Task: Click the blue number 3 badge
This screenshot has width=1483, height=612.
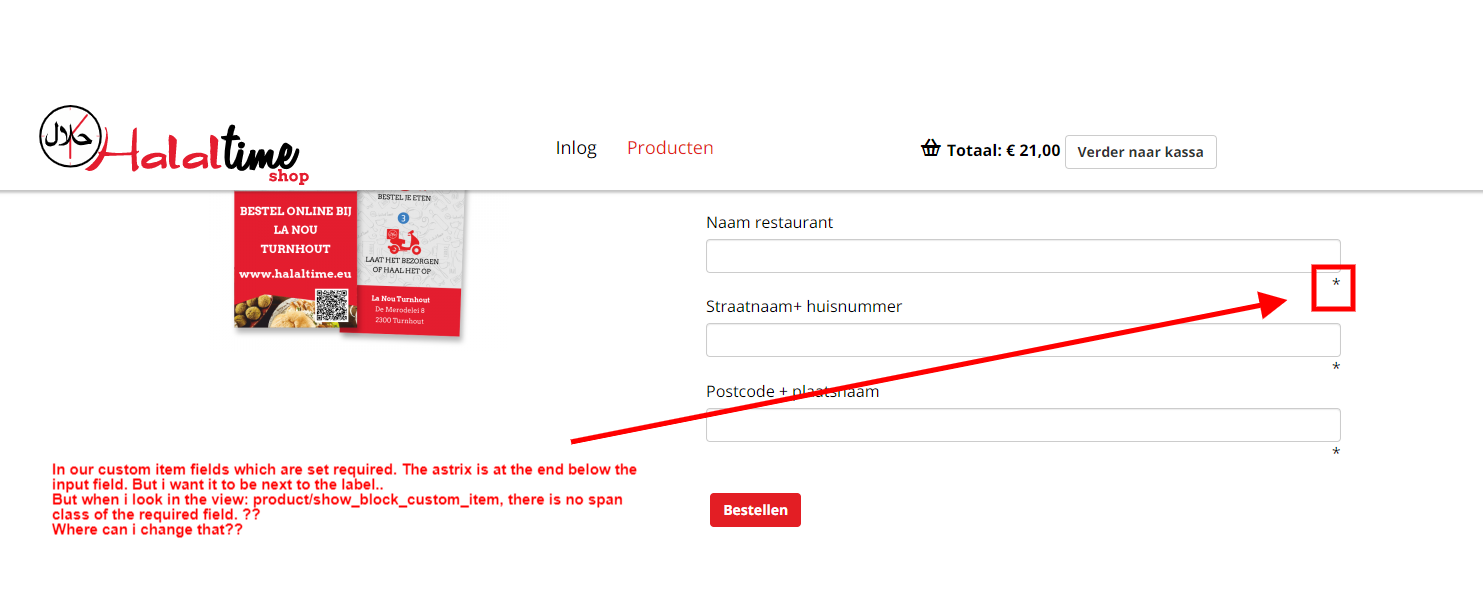Action: 403,217
